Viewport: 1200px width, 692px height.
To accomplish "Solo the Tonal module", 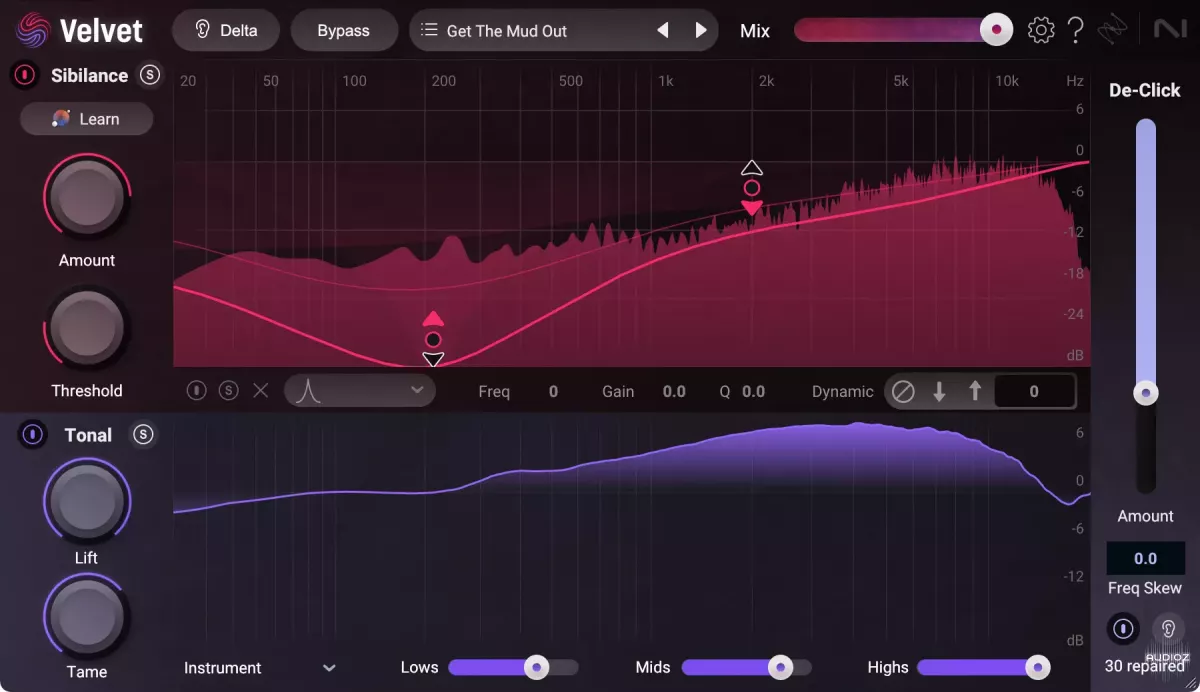I will (x=144, y=434).
